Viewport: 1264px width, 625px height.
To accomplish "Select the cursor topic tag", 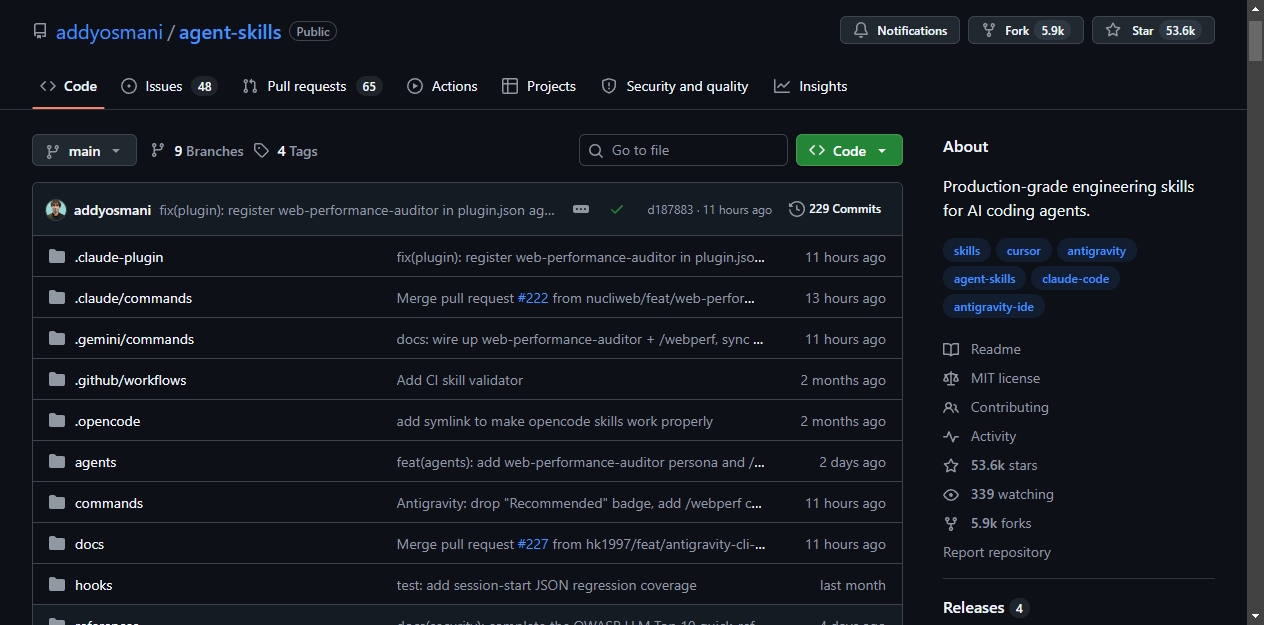I will coord(1023,251).
